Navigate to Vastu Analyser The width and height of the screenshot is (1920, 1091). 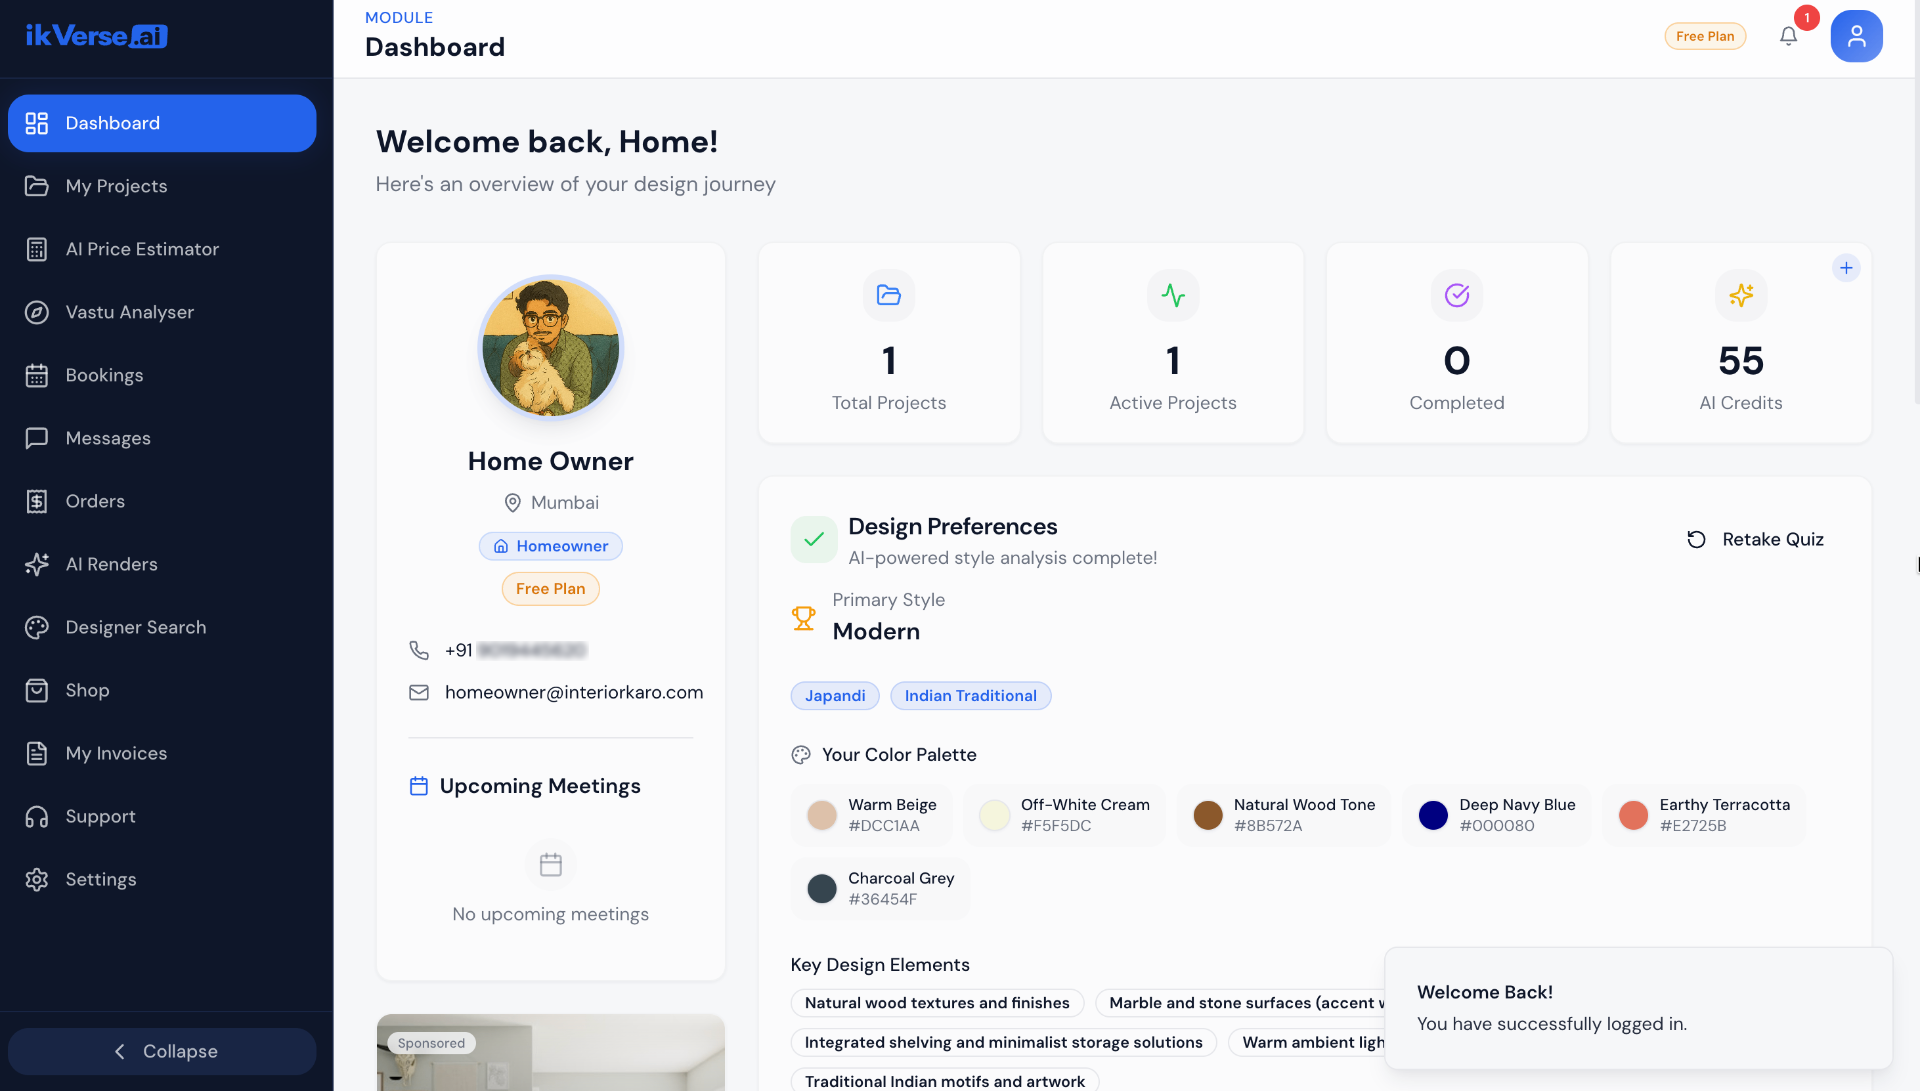(162, 312)
